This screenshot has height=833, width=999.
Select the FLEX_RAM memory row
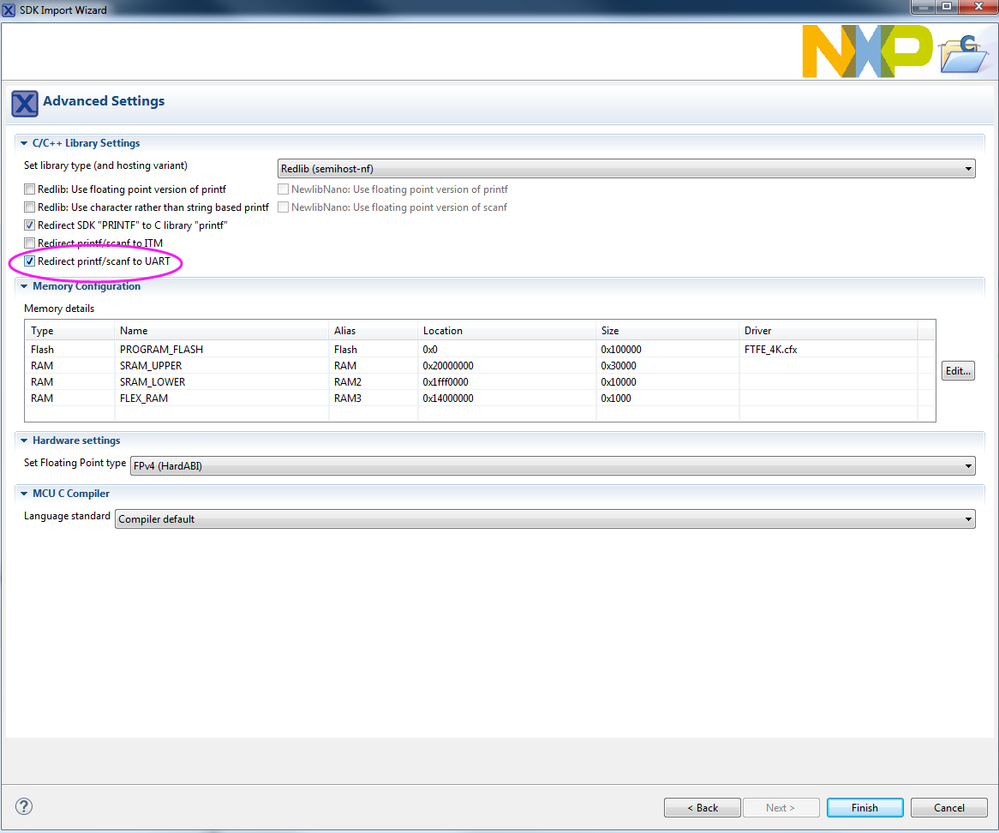(x=480, y=398)
